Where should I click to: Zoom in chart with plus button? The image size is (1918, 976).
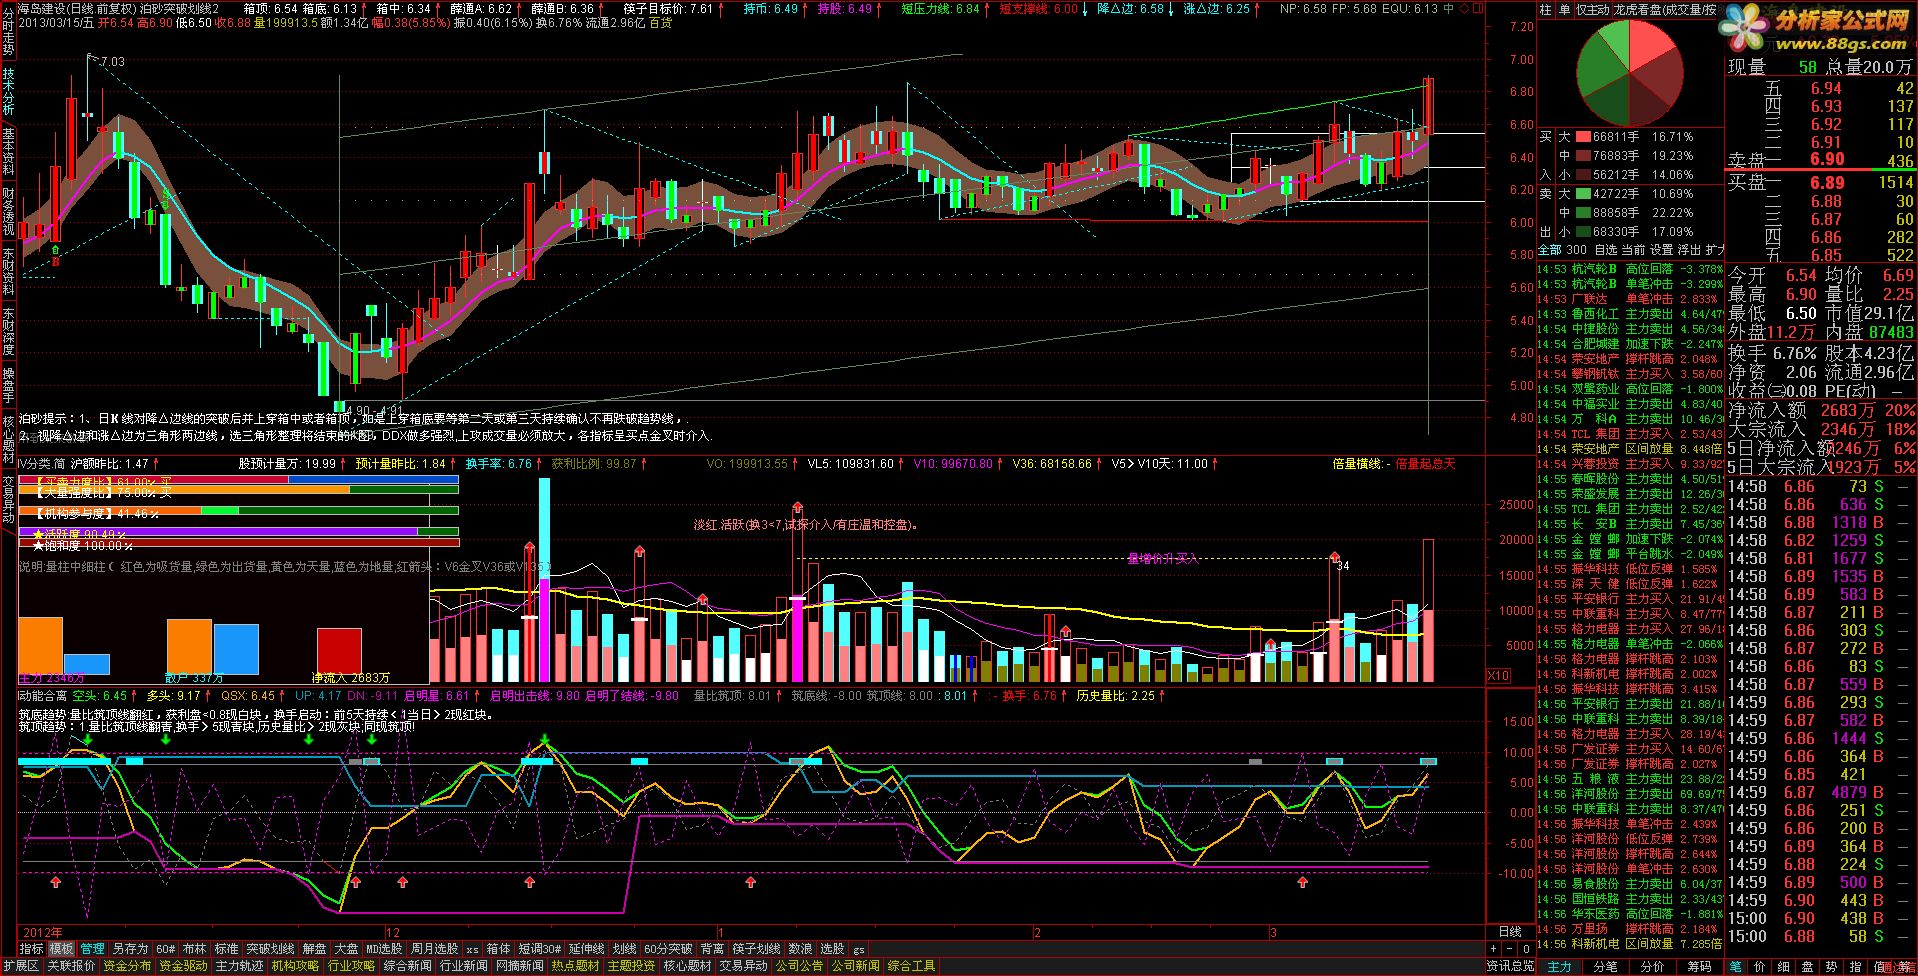(x=1493, y=949)
